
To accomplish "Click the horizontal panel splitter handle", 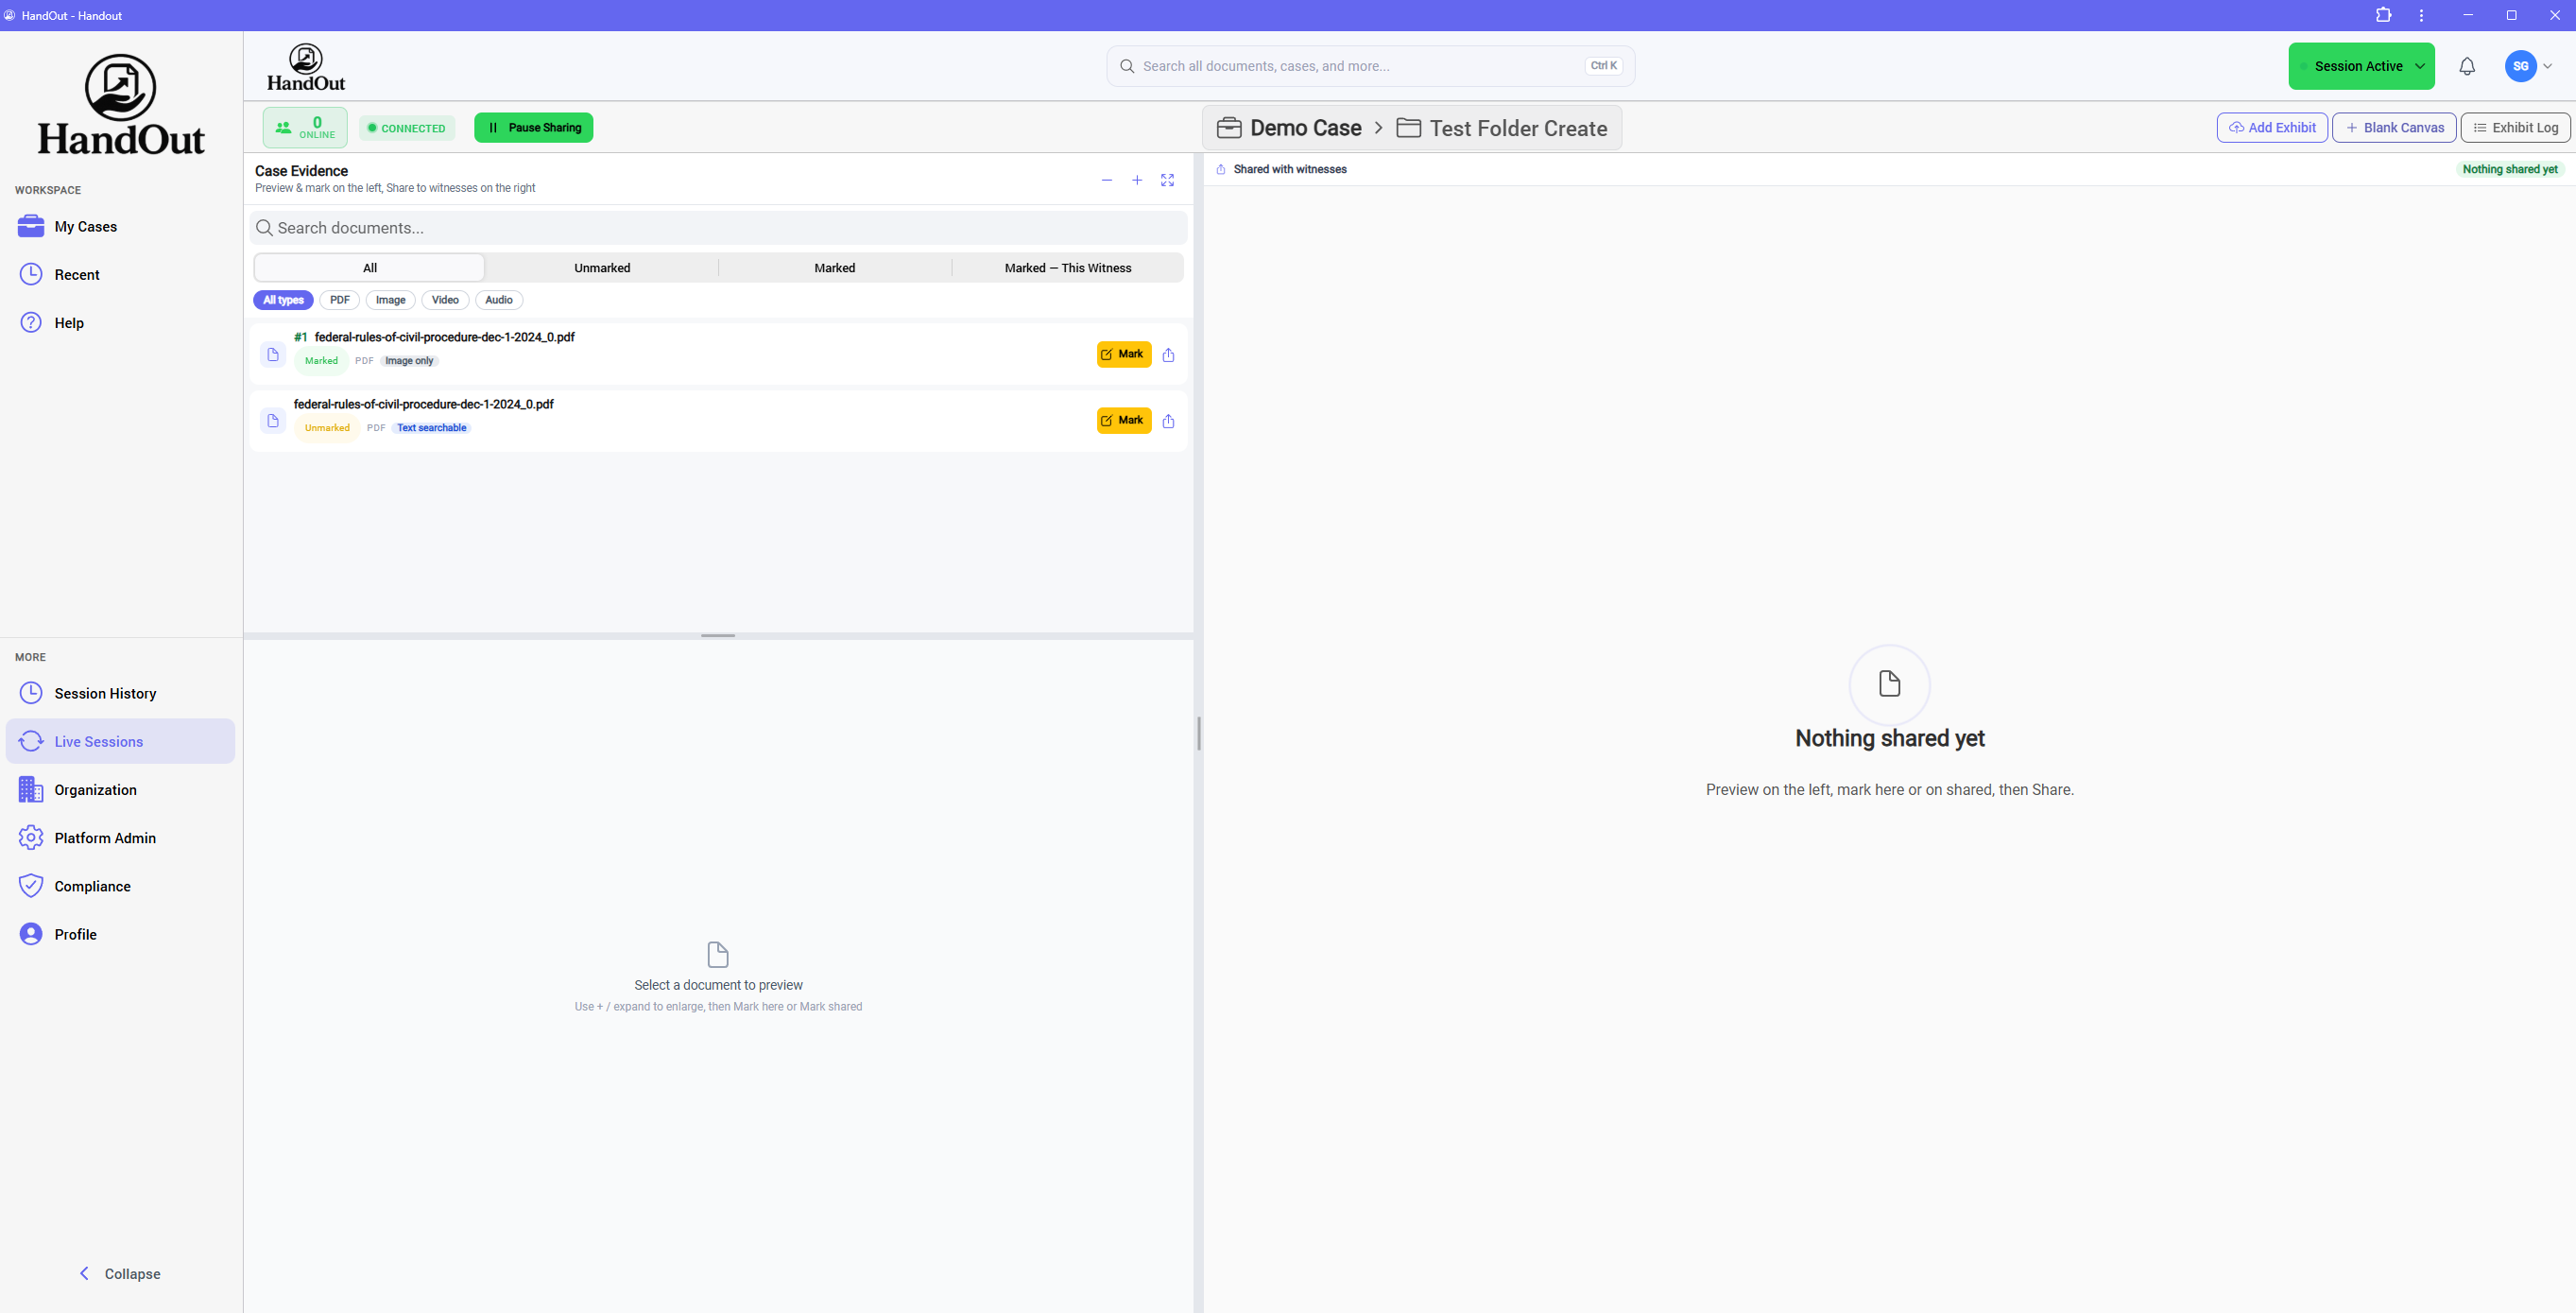I will point(718,635).
